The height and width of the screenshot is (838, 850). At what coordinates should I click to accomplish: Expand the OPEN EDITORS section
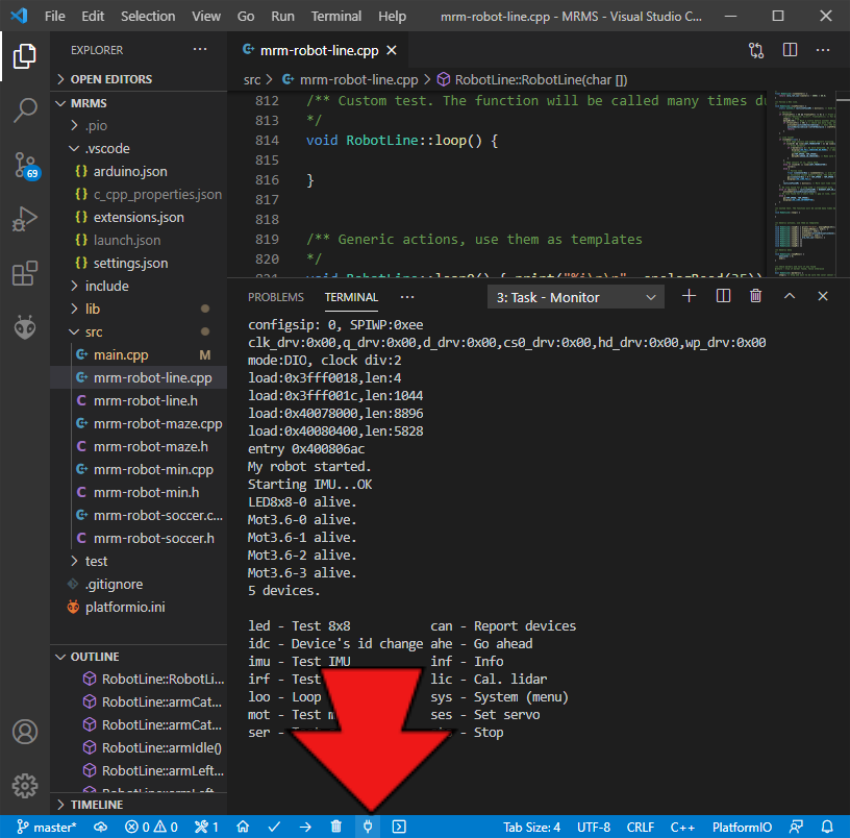pyautogui.click(x=110, y=79)
